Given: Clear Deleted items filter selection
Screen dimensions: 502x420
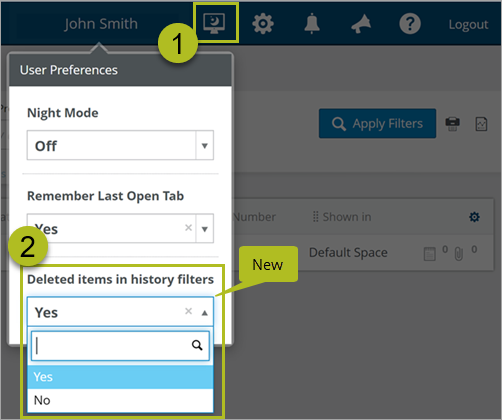Looking at the screenshot, I should 188,311.
